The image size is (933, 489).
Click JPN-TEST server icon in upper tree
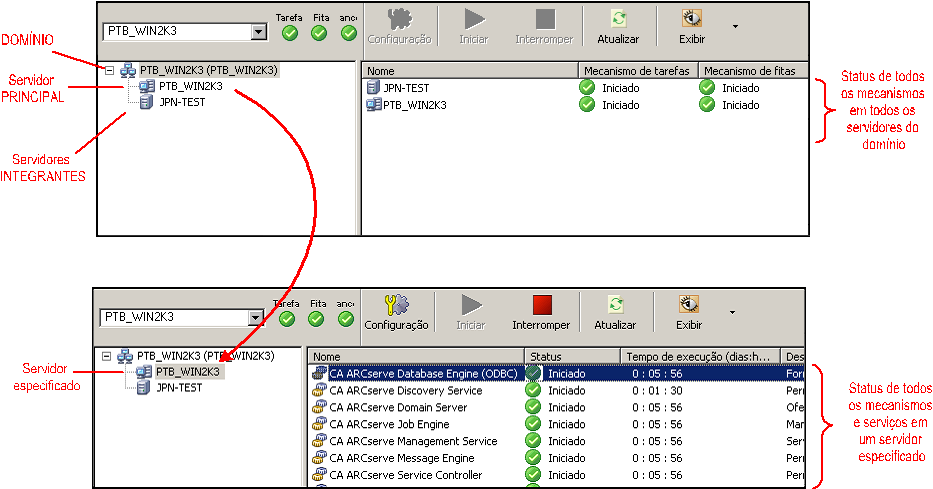[x=146, y=102]
